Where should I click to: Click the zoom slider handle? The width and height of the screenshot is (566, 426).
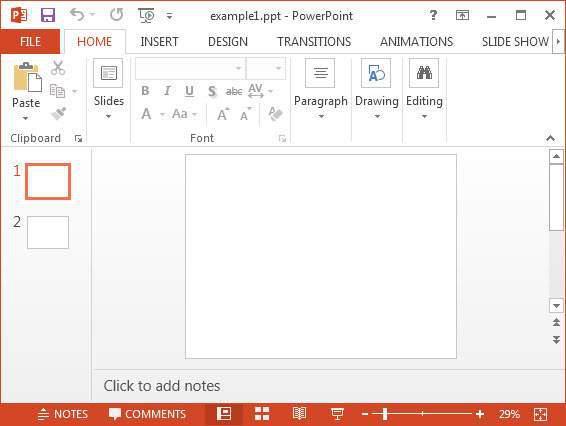coord(385,414)
